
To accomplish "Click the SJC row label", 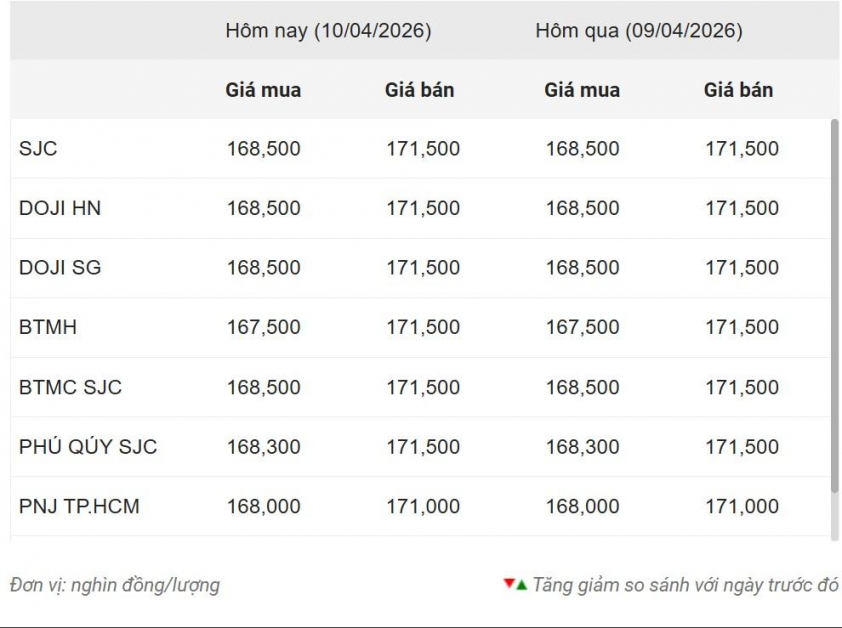I will coord(38,149).
